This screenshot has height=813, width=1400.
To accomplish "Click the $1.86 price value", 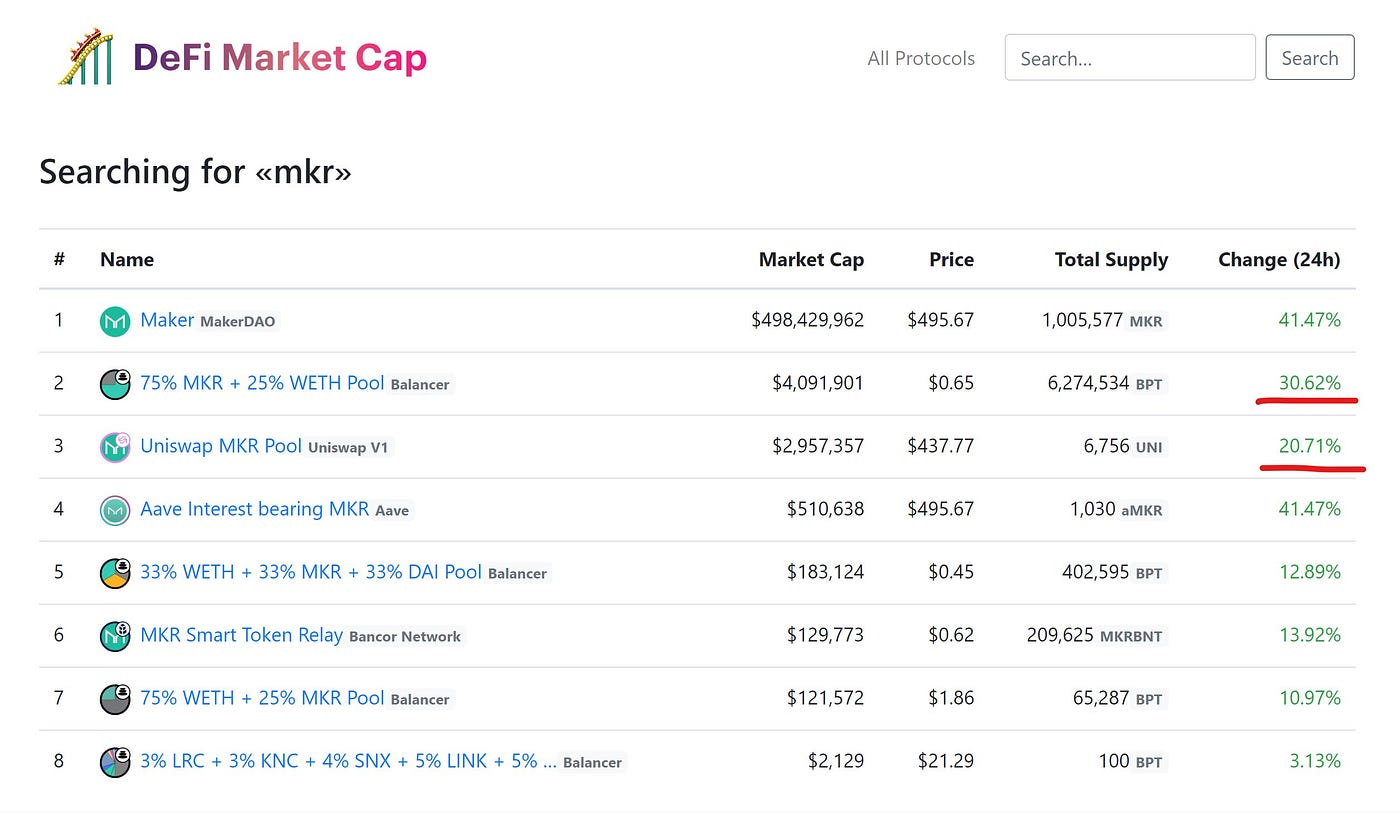I will tap(950, 699).
